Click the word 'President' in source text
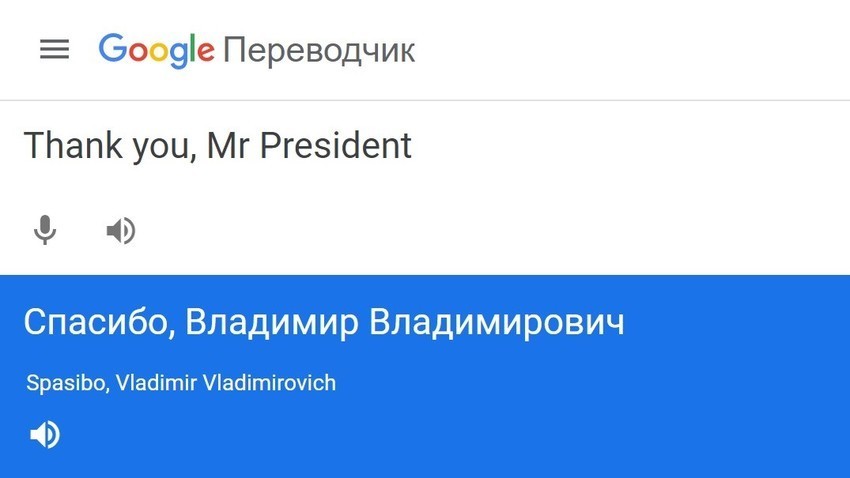 coord(336,145)
